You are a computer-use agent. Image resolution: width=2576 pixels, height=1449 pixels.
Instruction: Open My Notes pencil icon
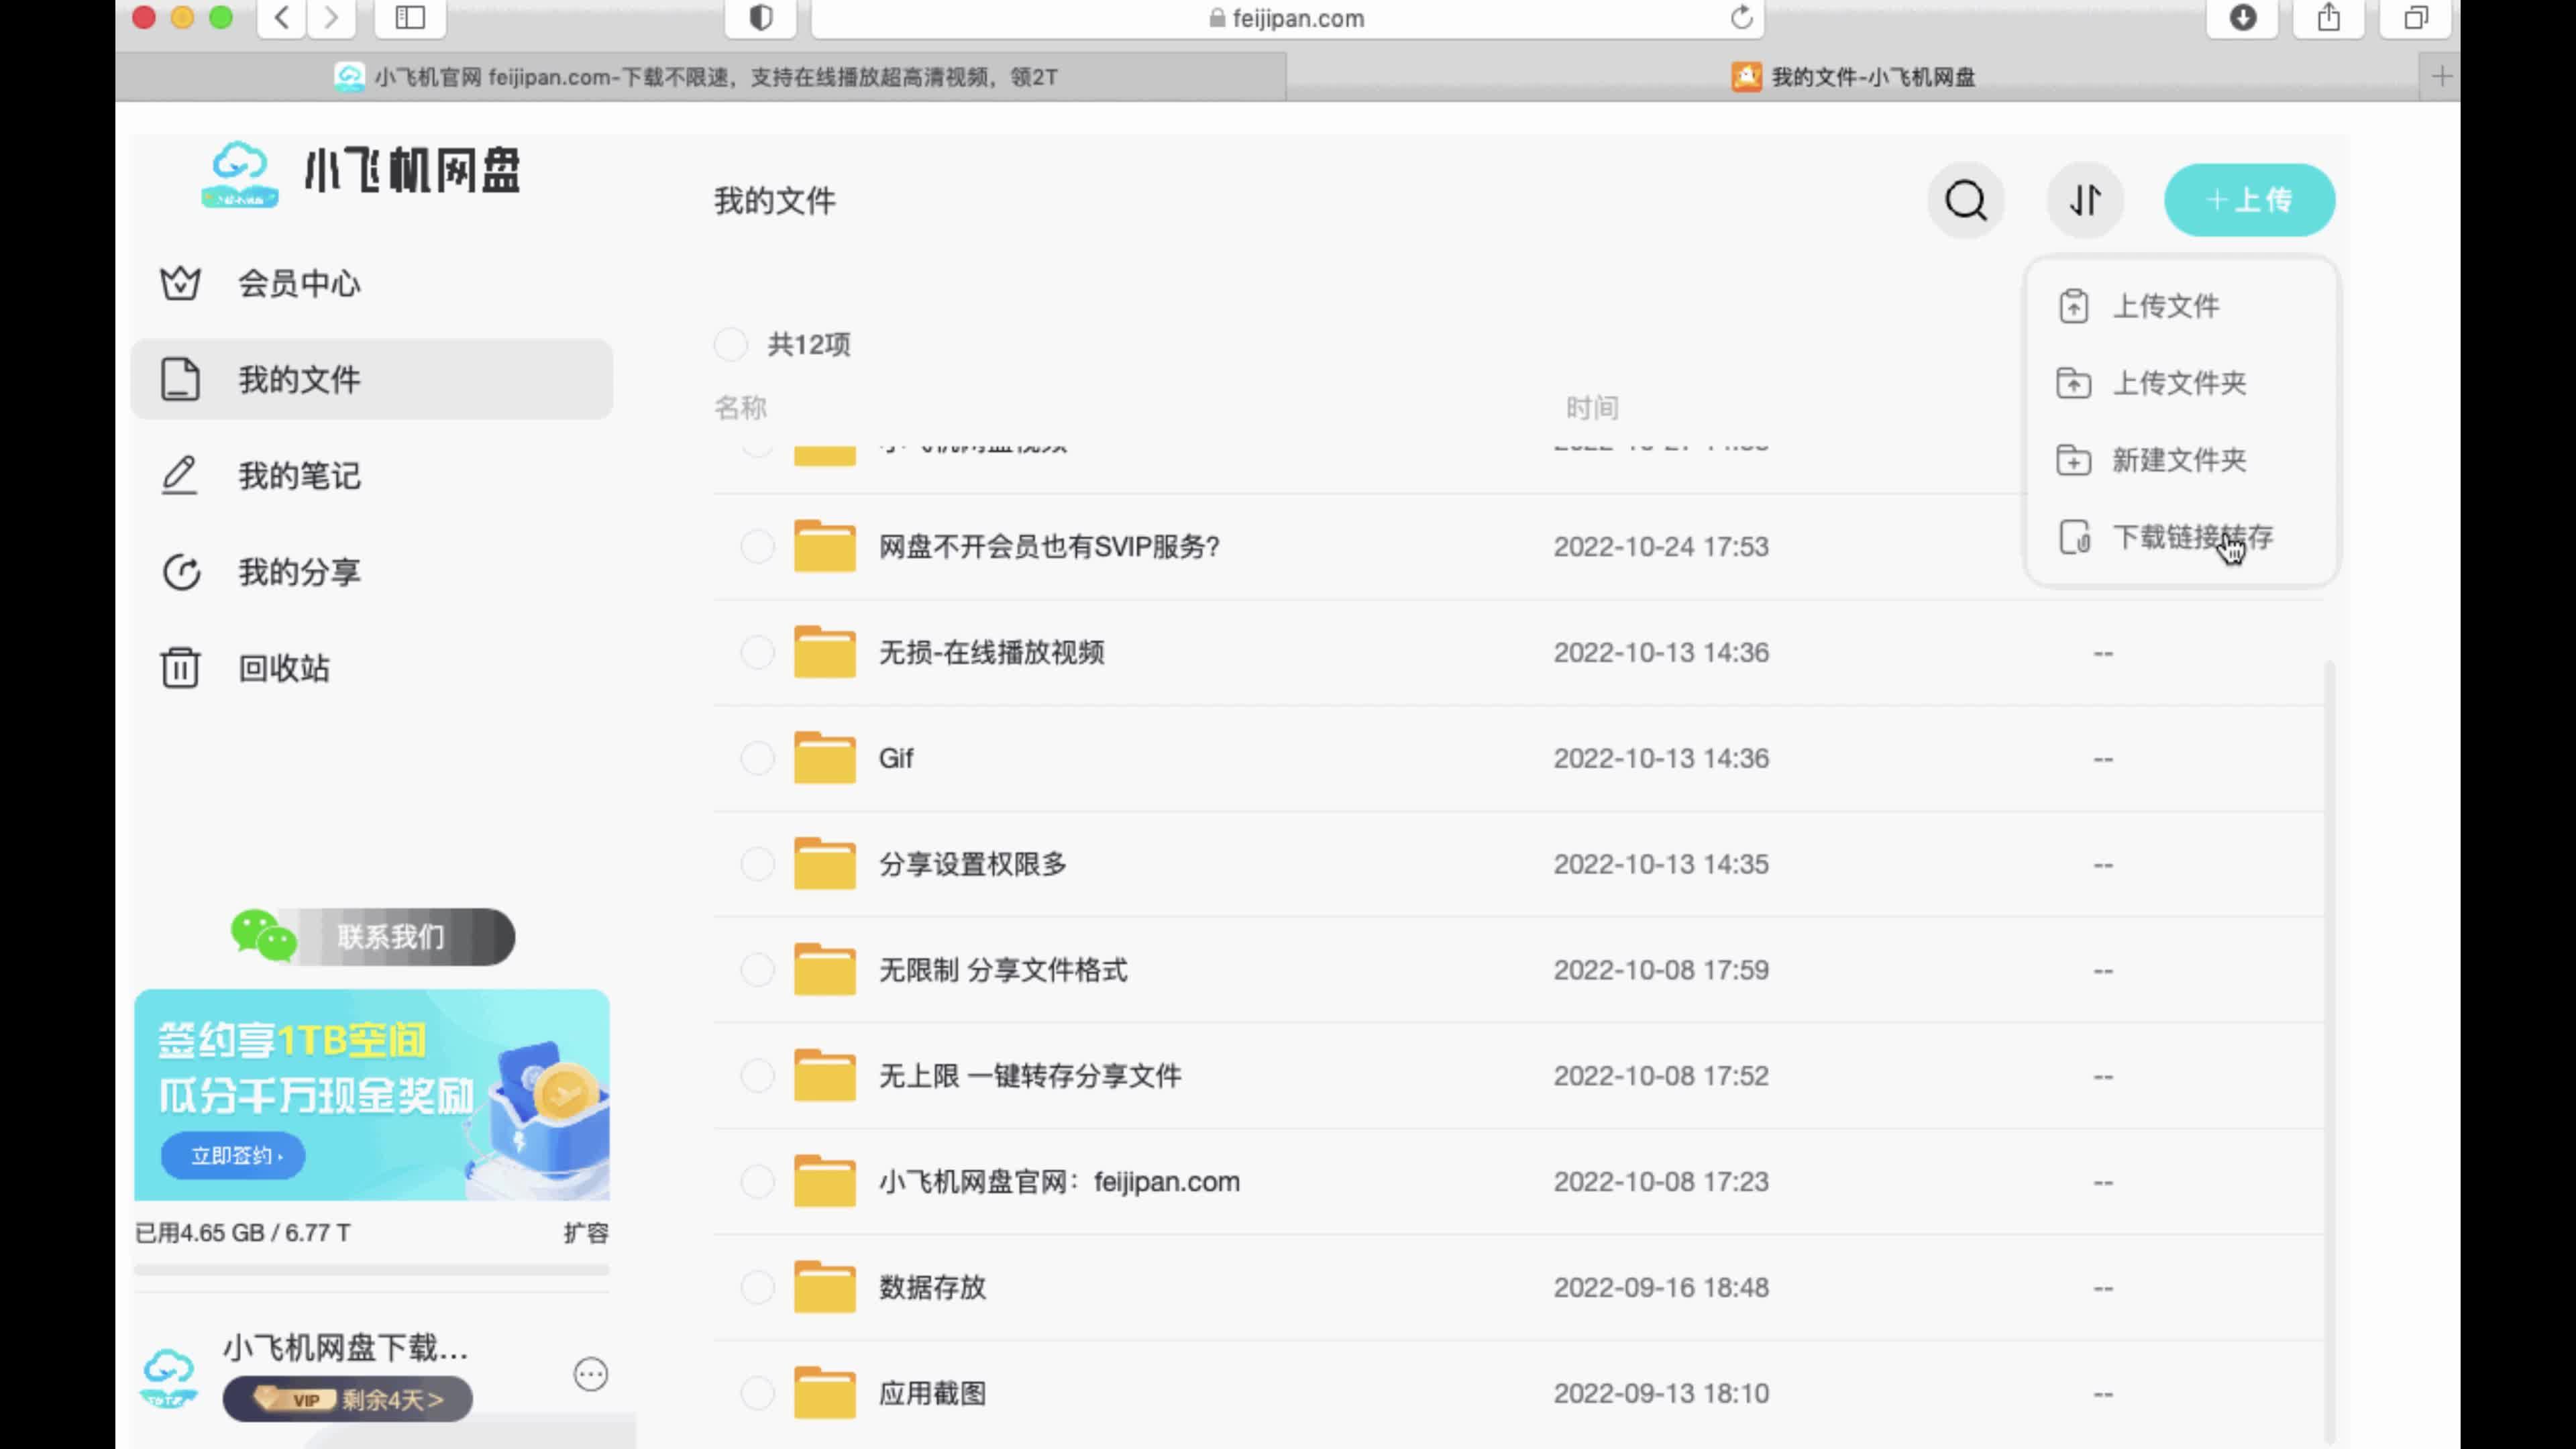181,475
